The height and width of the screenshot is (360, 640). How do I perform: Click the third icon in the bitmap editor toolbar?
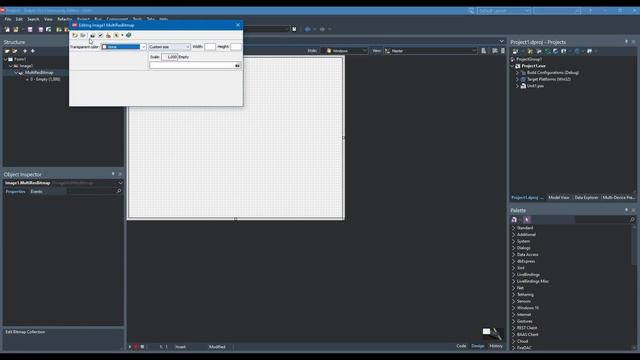click(x=92, y=36)
